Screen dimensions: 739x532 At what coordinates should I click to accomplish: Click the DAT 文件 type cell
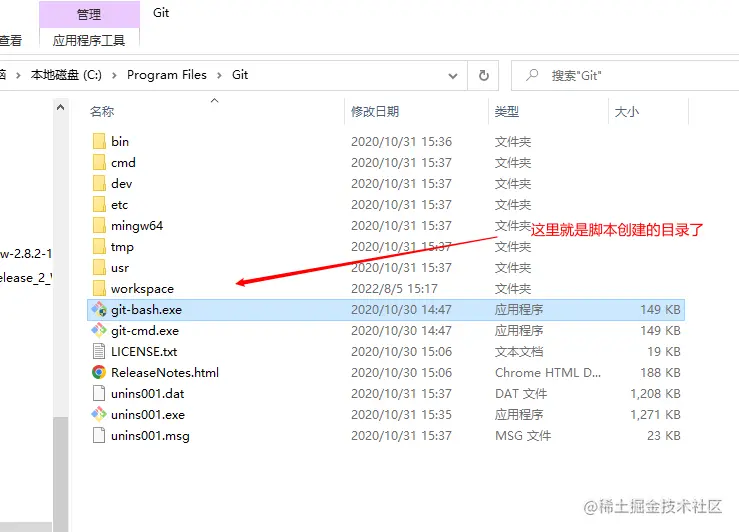pyautogui.click(x=521, y=393)
